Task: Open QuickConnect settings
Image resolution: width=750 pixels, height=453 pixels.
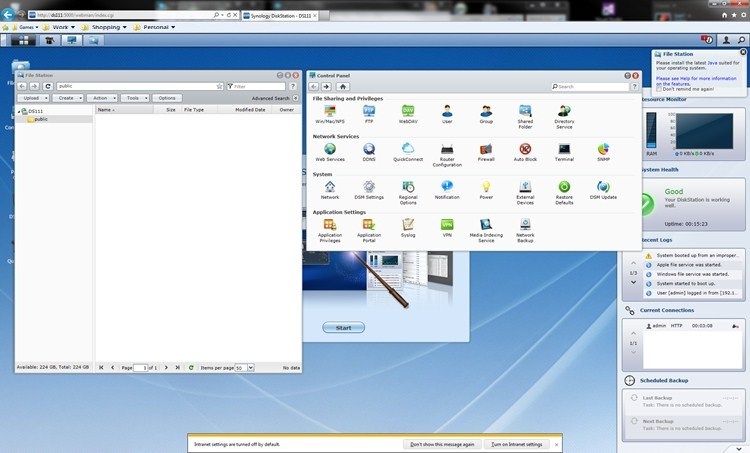Action: [x=408, y=152]
